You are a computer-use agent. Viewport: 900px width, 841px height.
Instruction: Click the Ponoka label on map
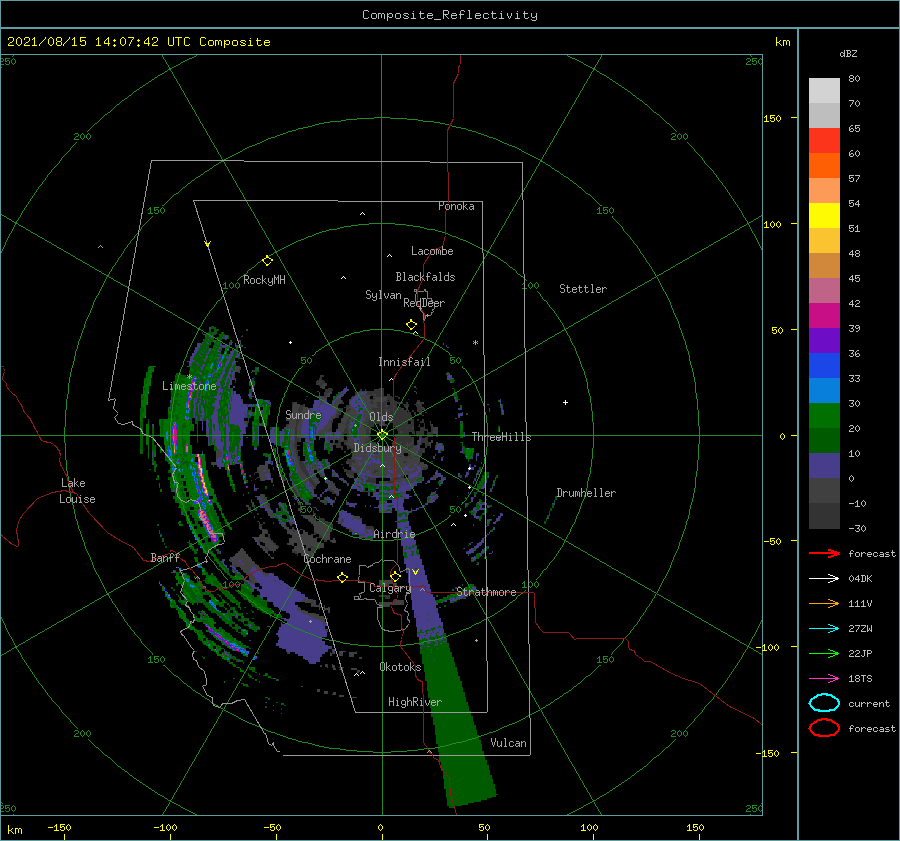(456, 206)
